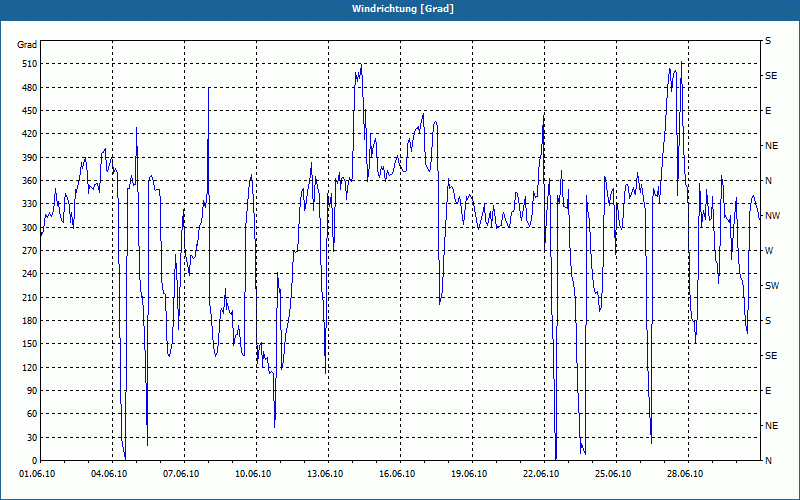Select the 420 y-axis tick label
Image resolution: width=800 pixels, height=500 pixels.
click(x=30, y=134)
